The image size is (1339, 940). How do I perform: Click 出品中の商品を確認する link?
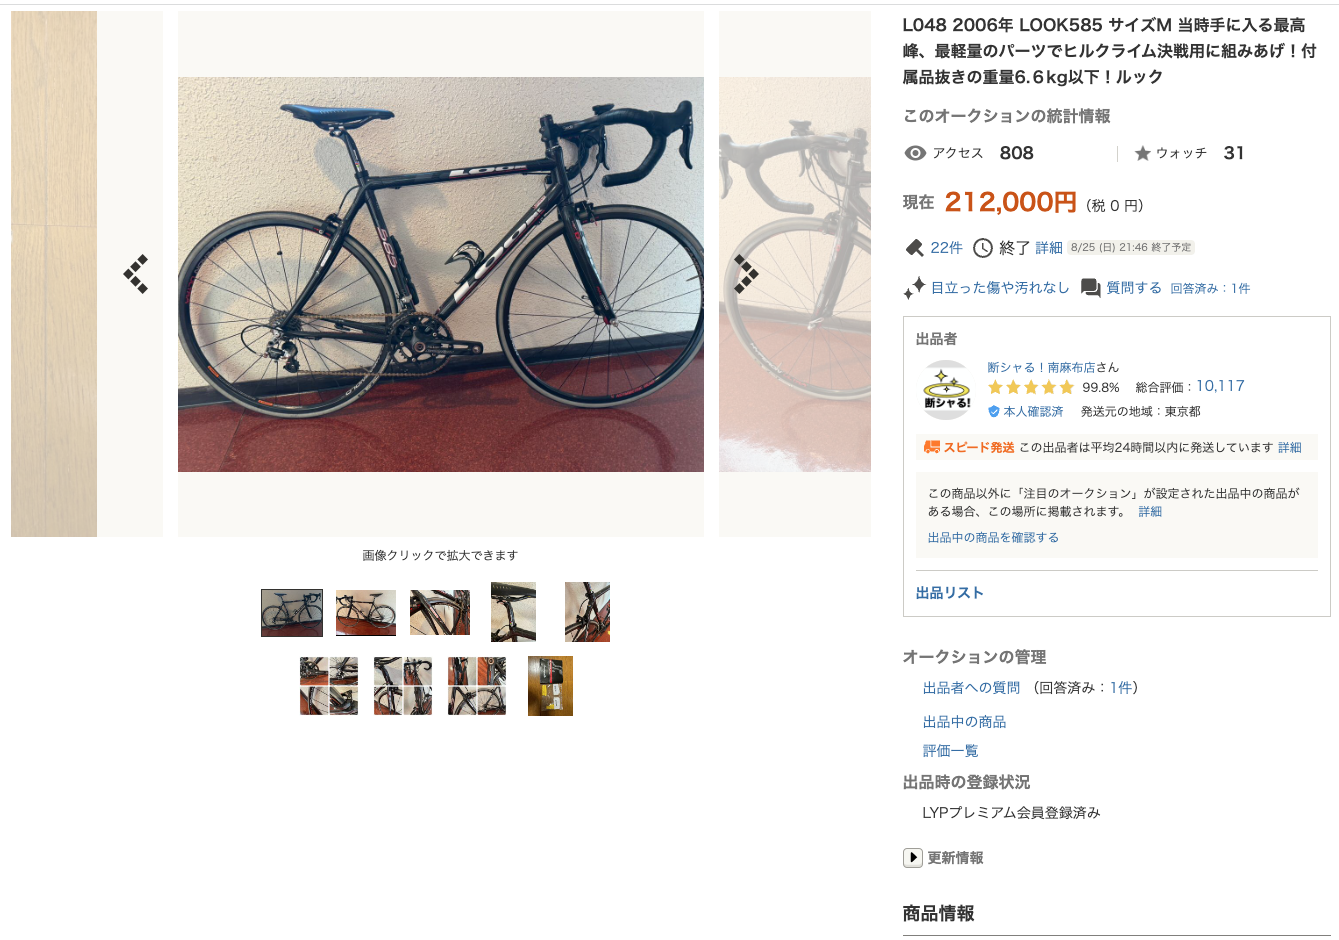[x=993, y=537]
